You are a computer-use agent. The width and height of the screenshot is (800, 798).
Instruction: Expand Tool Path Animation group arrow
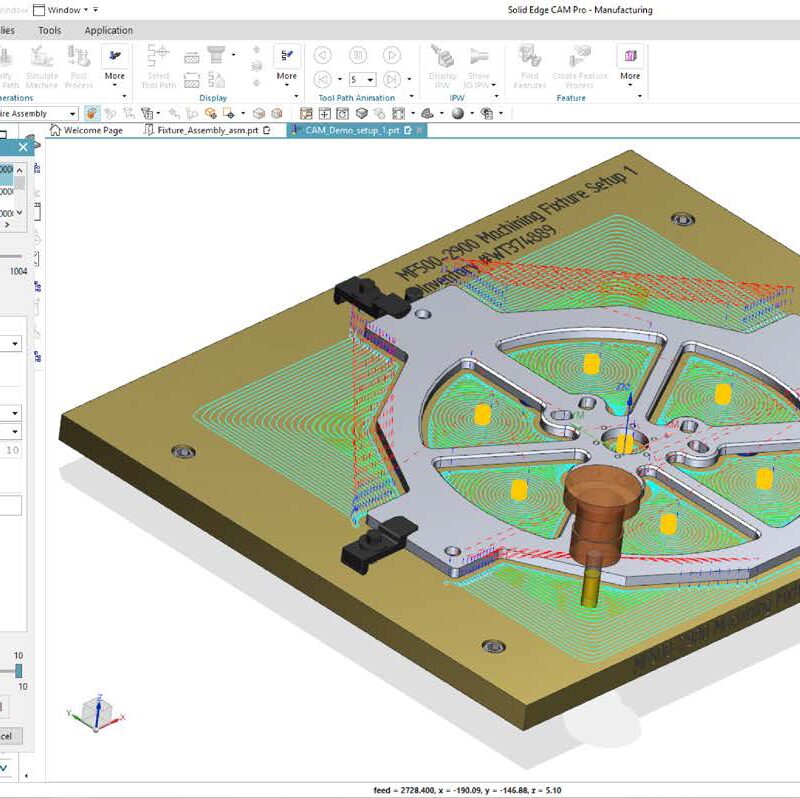point(412,96)
